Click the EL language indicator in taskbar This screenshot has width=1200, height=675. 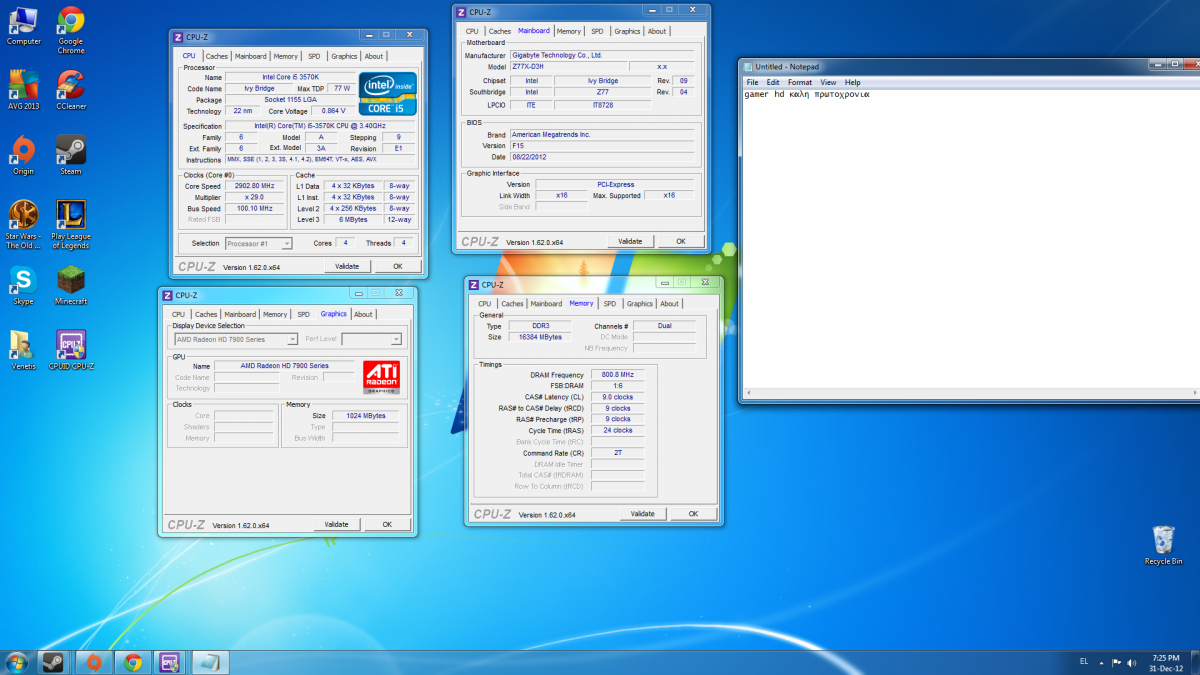1084,662
